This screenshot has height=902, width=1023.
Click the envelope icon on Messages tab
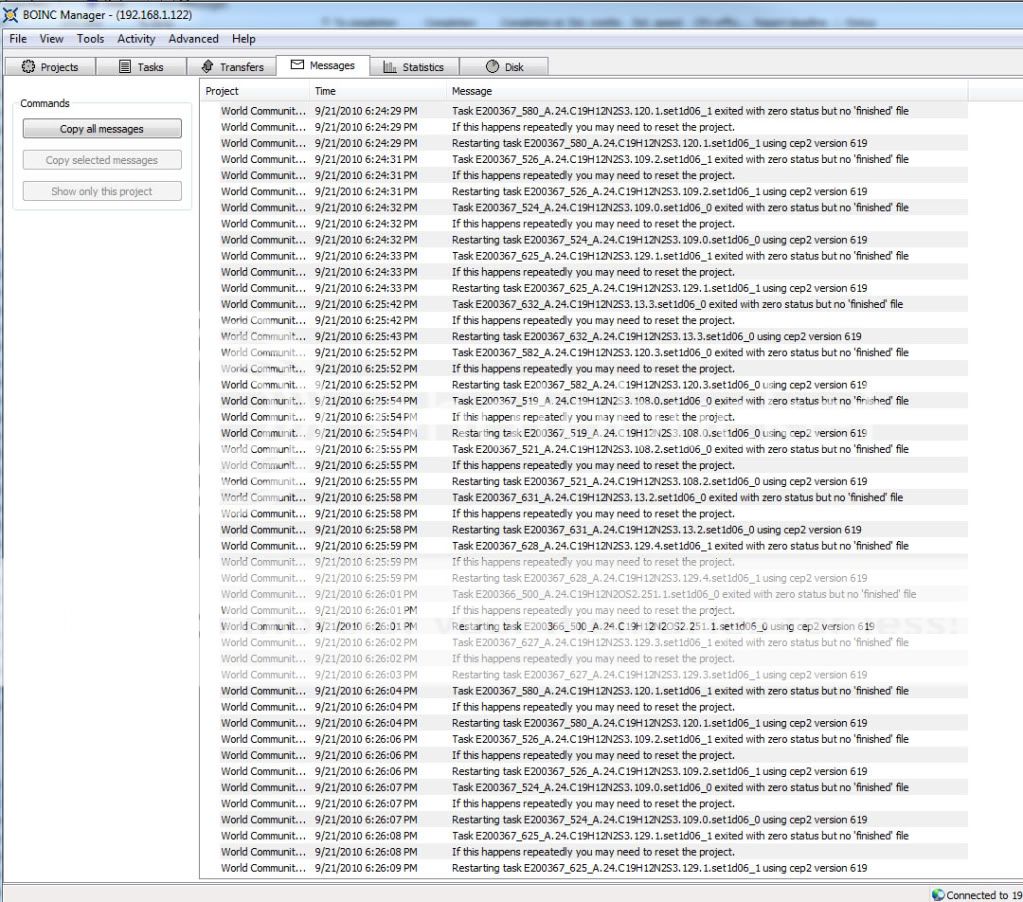[x=297, y=65]
